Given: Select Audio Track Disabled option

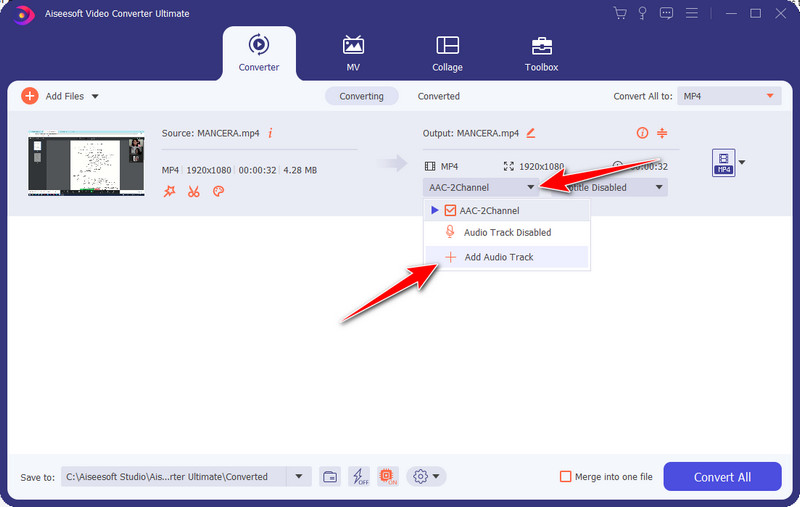Looking at the screenshot, I should coord(506,233).
